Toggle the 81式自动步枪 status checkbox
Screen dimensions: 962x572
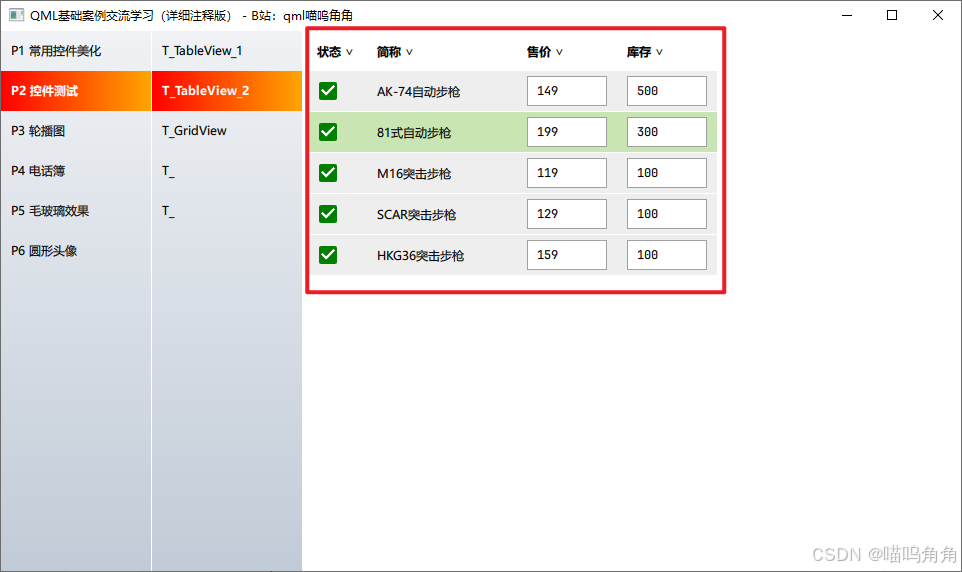coord(328,132)
